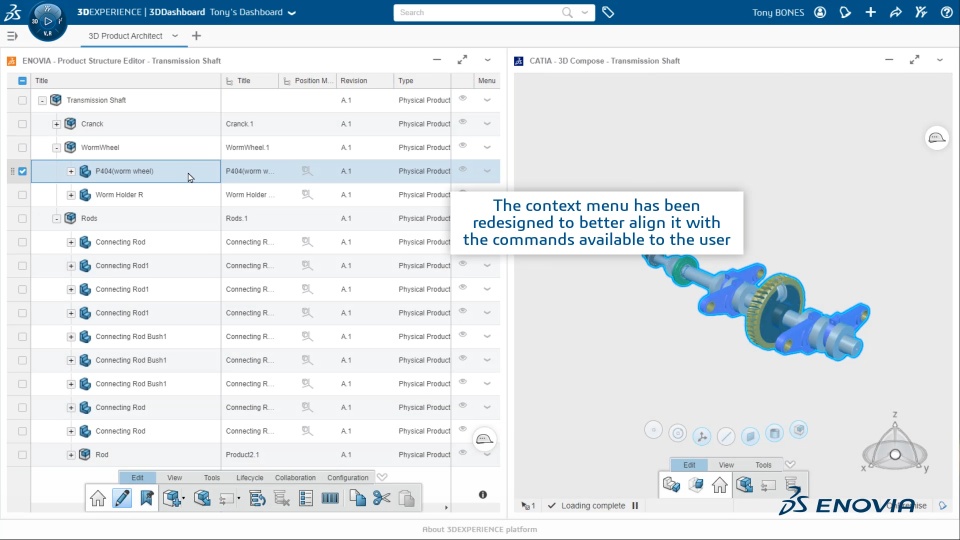
Task: Uncheck the P404(worm wheel) row checkbox
Action: coord(23,171)
